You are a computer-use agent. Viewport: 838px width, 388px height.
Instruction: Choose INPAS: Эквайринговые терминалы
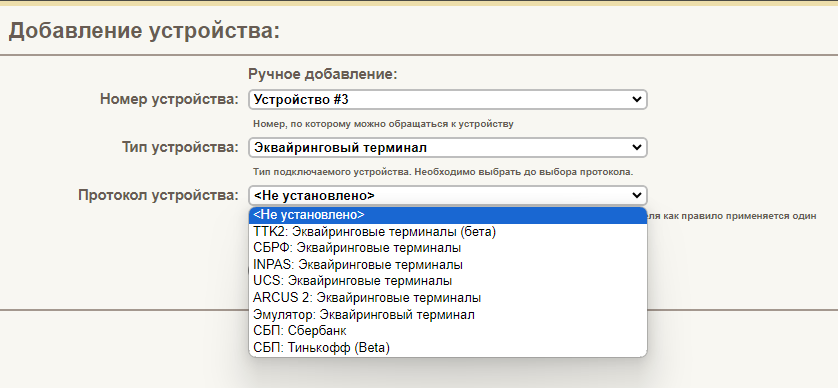448,265
